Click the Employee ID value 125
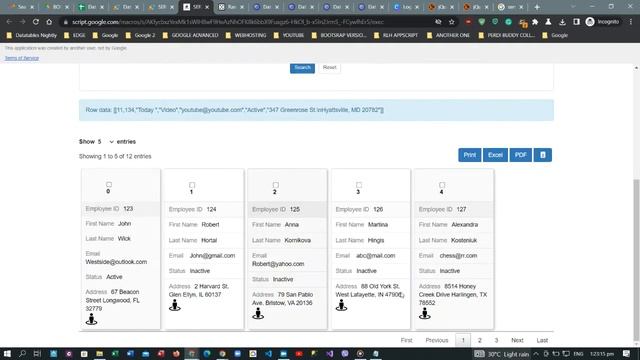 tap(295, 209)
